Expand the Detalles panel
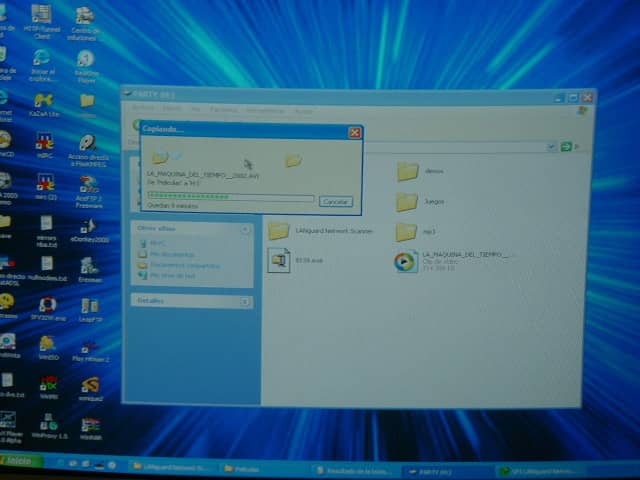This screenshot has height=480, width=640. tap(245, 300)
